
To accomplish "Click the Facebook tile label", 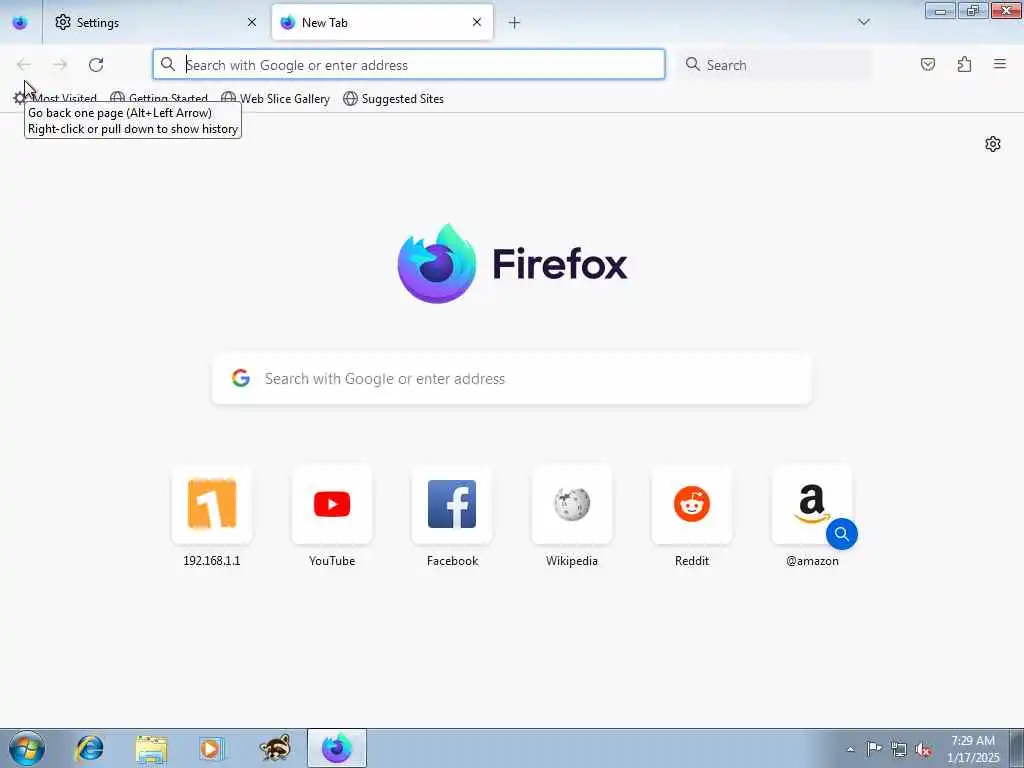I will click(452, 561).
